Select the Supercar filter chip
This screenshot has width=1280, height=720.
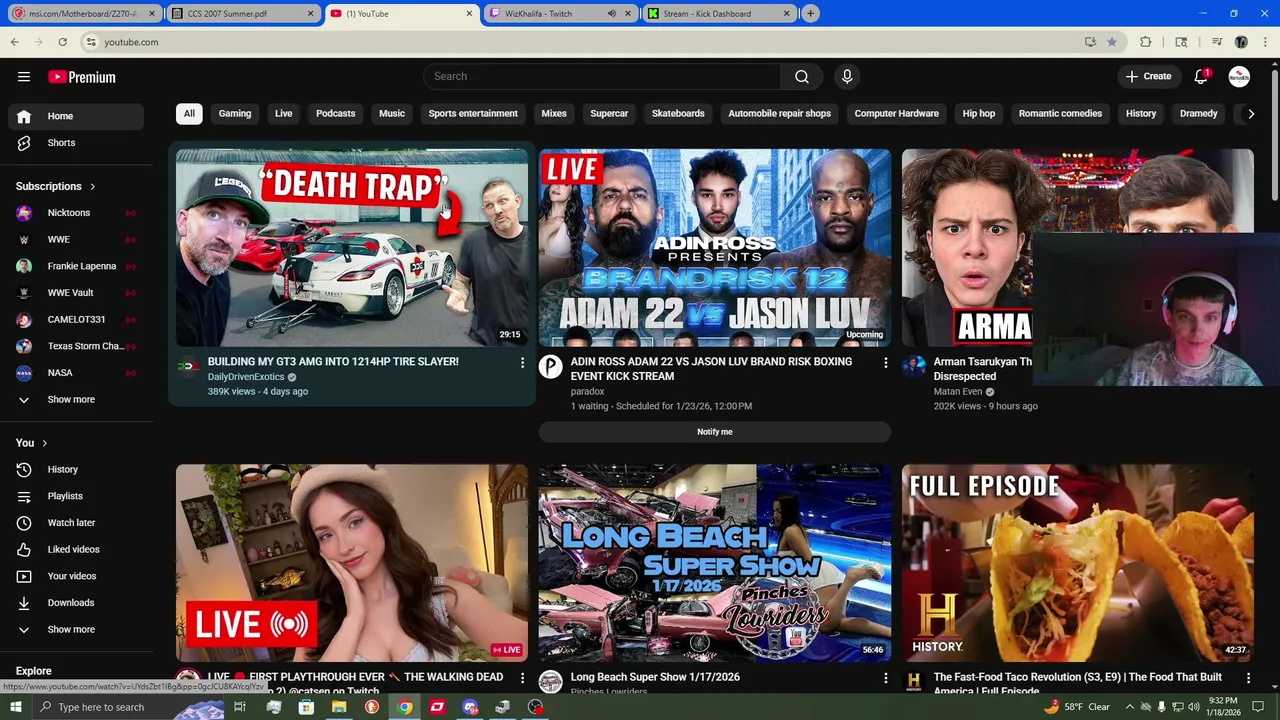pyautogui.click(x=609, y=114)
